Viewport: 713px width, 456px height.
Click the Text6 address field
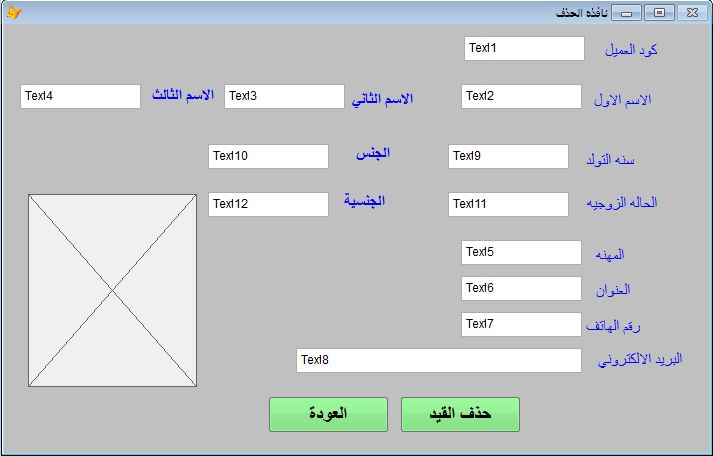(x=521, y=288)
